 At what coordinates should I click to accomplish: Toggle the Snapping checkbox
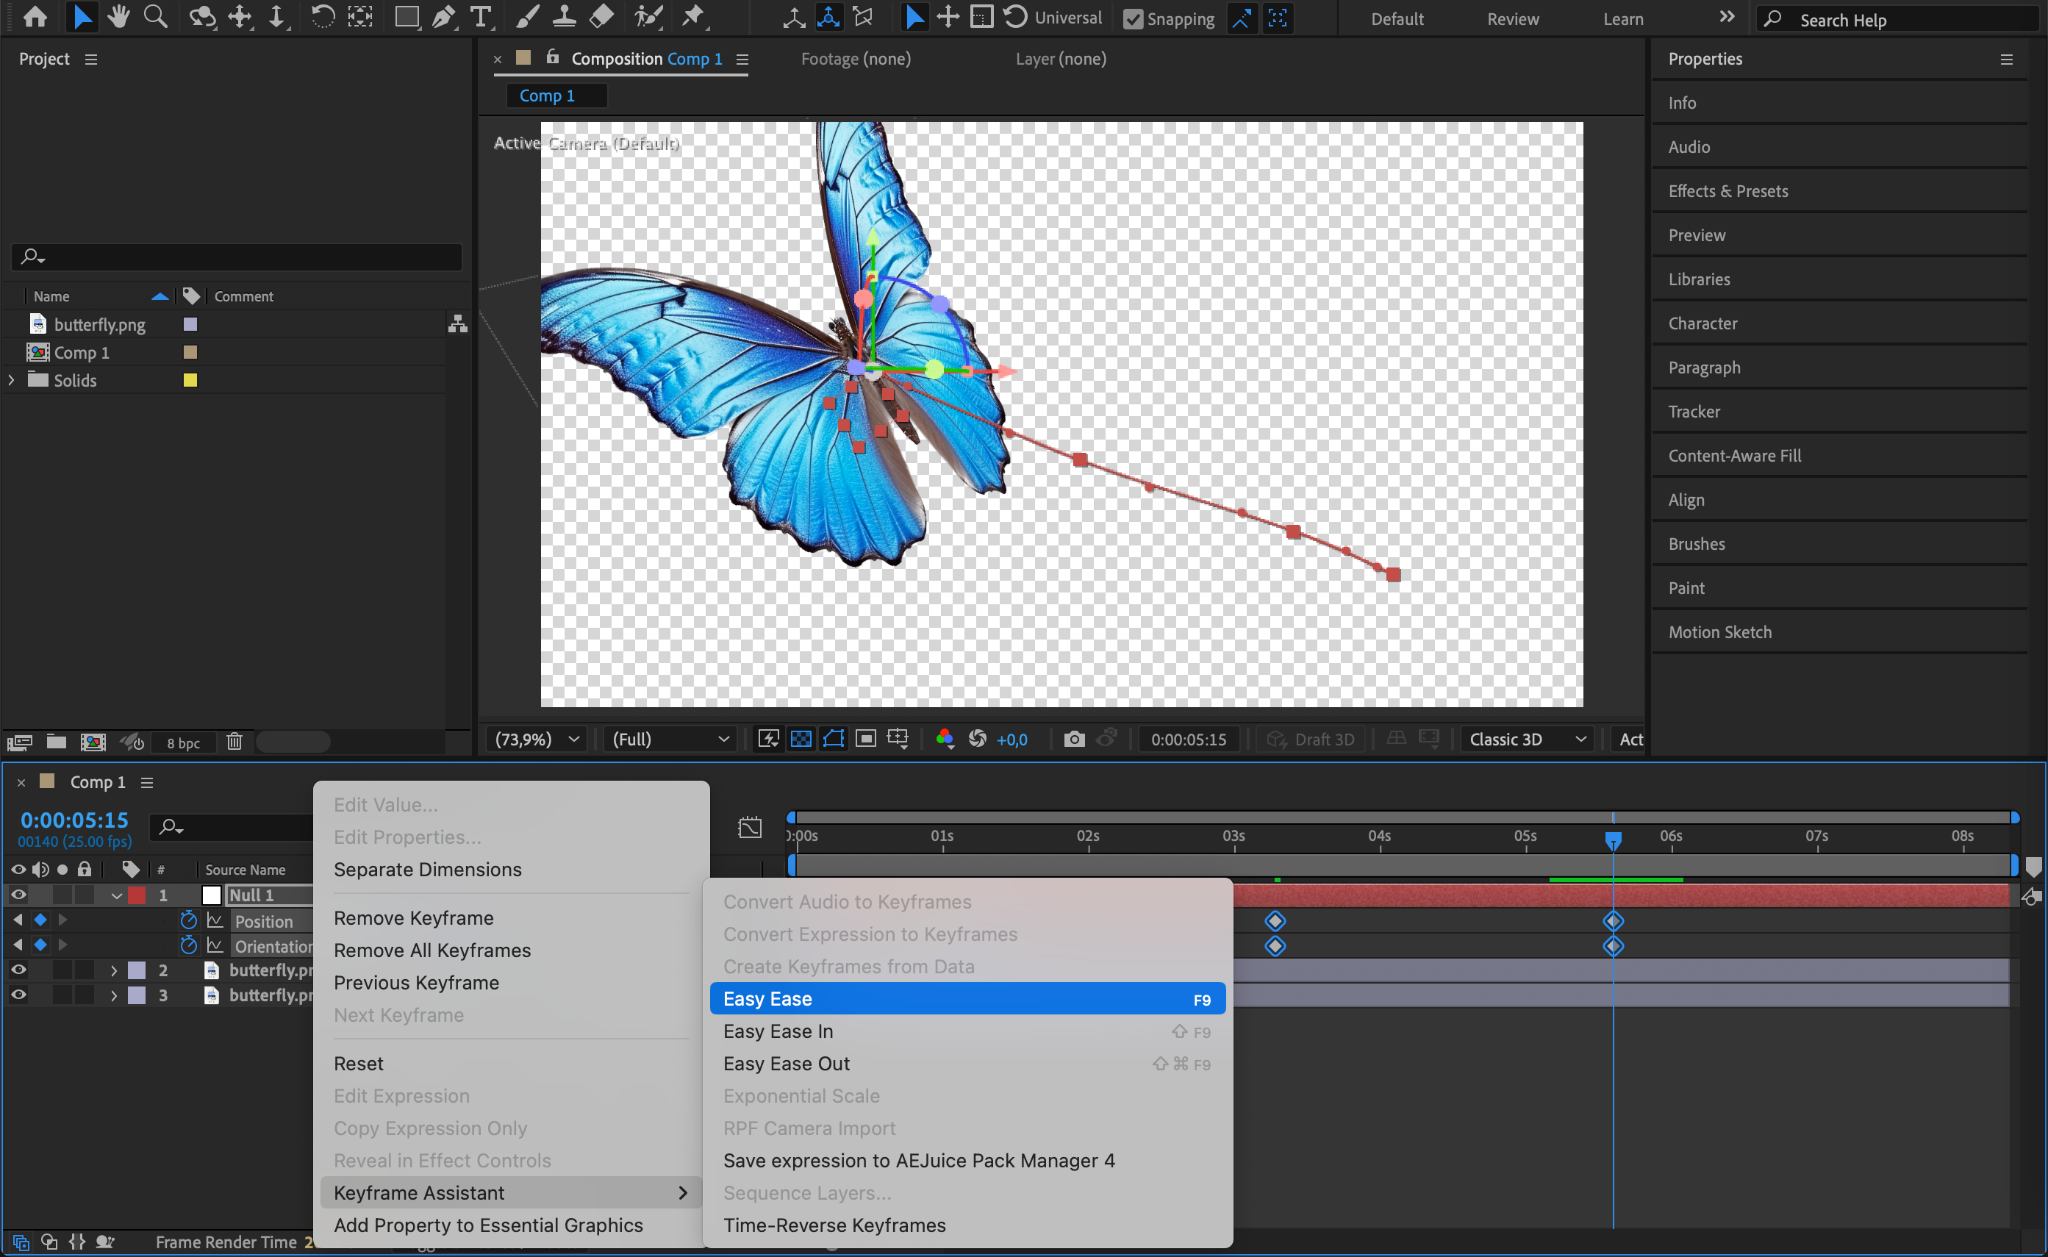pos(1133,19)
